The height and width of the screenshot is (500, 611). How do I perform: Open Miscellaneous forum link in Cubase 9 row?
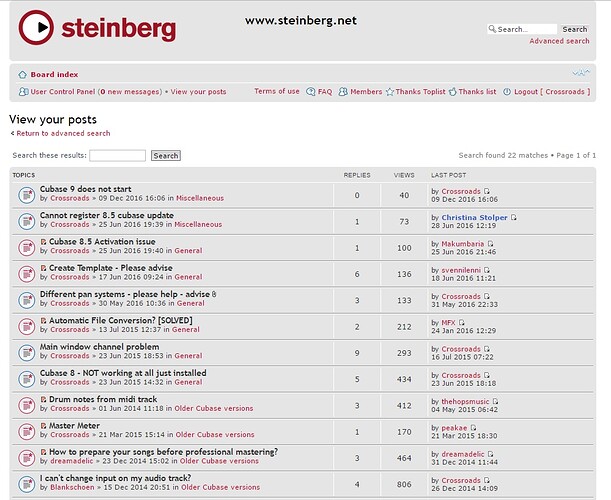[x=200, y=198]
